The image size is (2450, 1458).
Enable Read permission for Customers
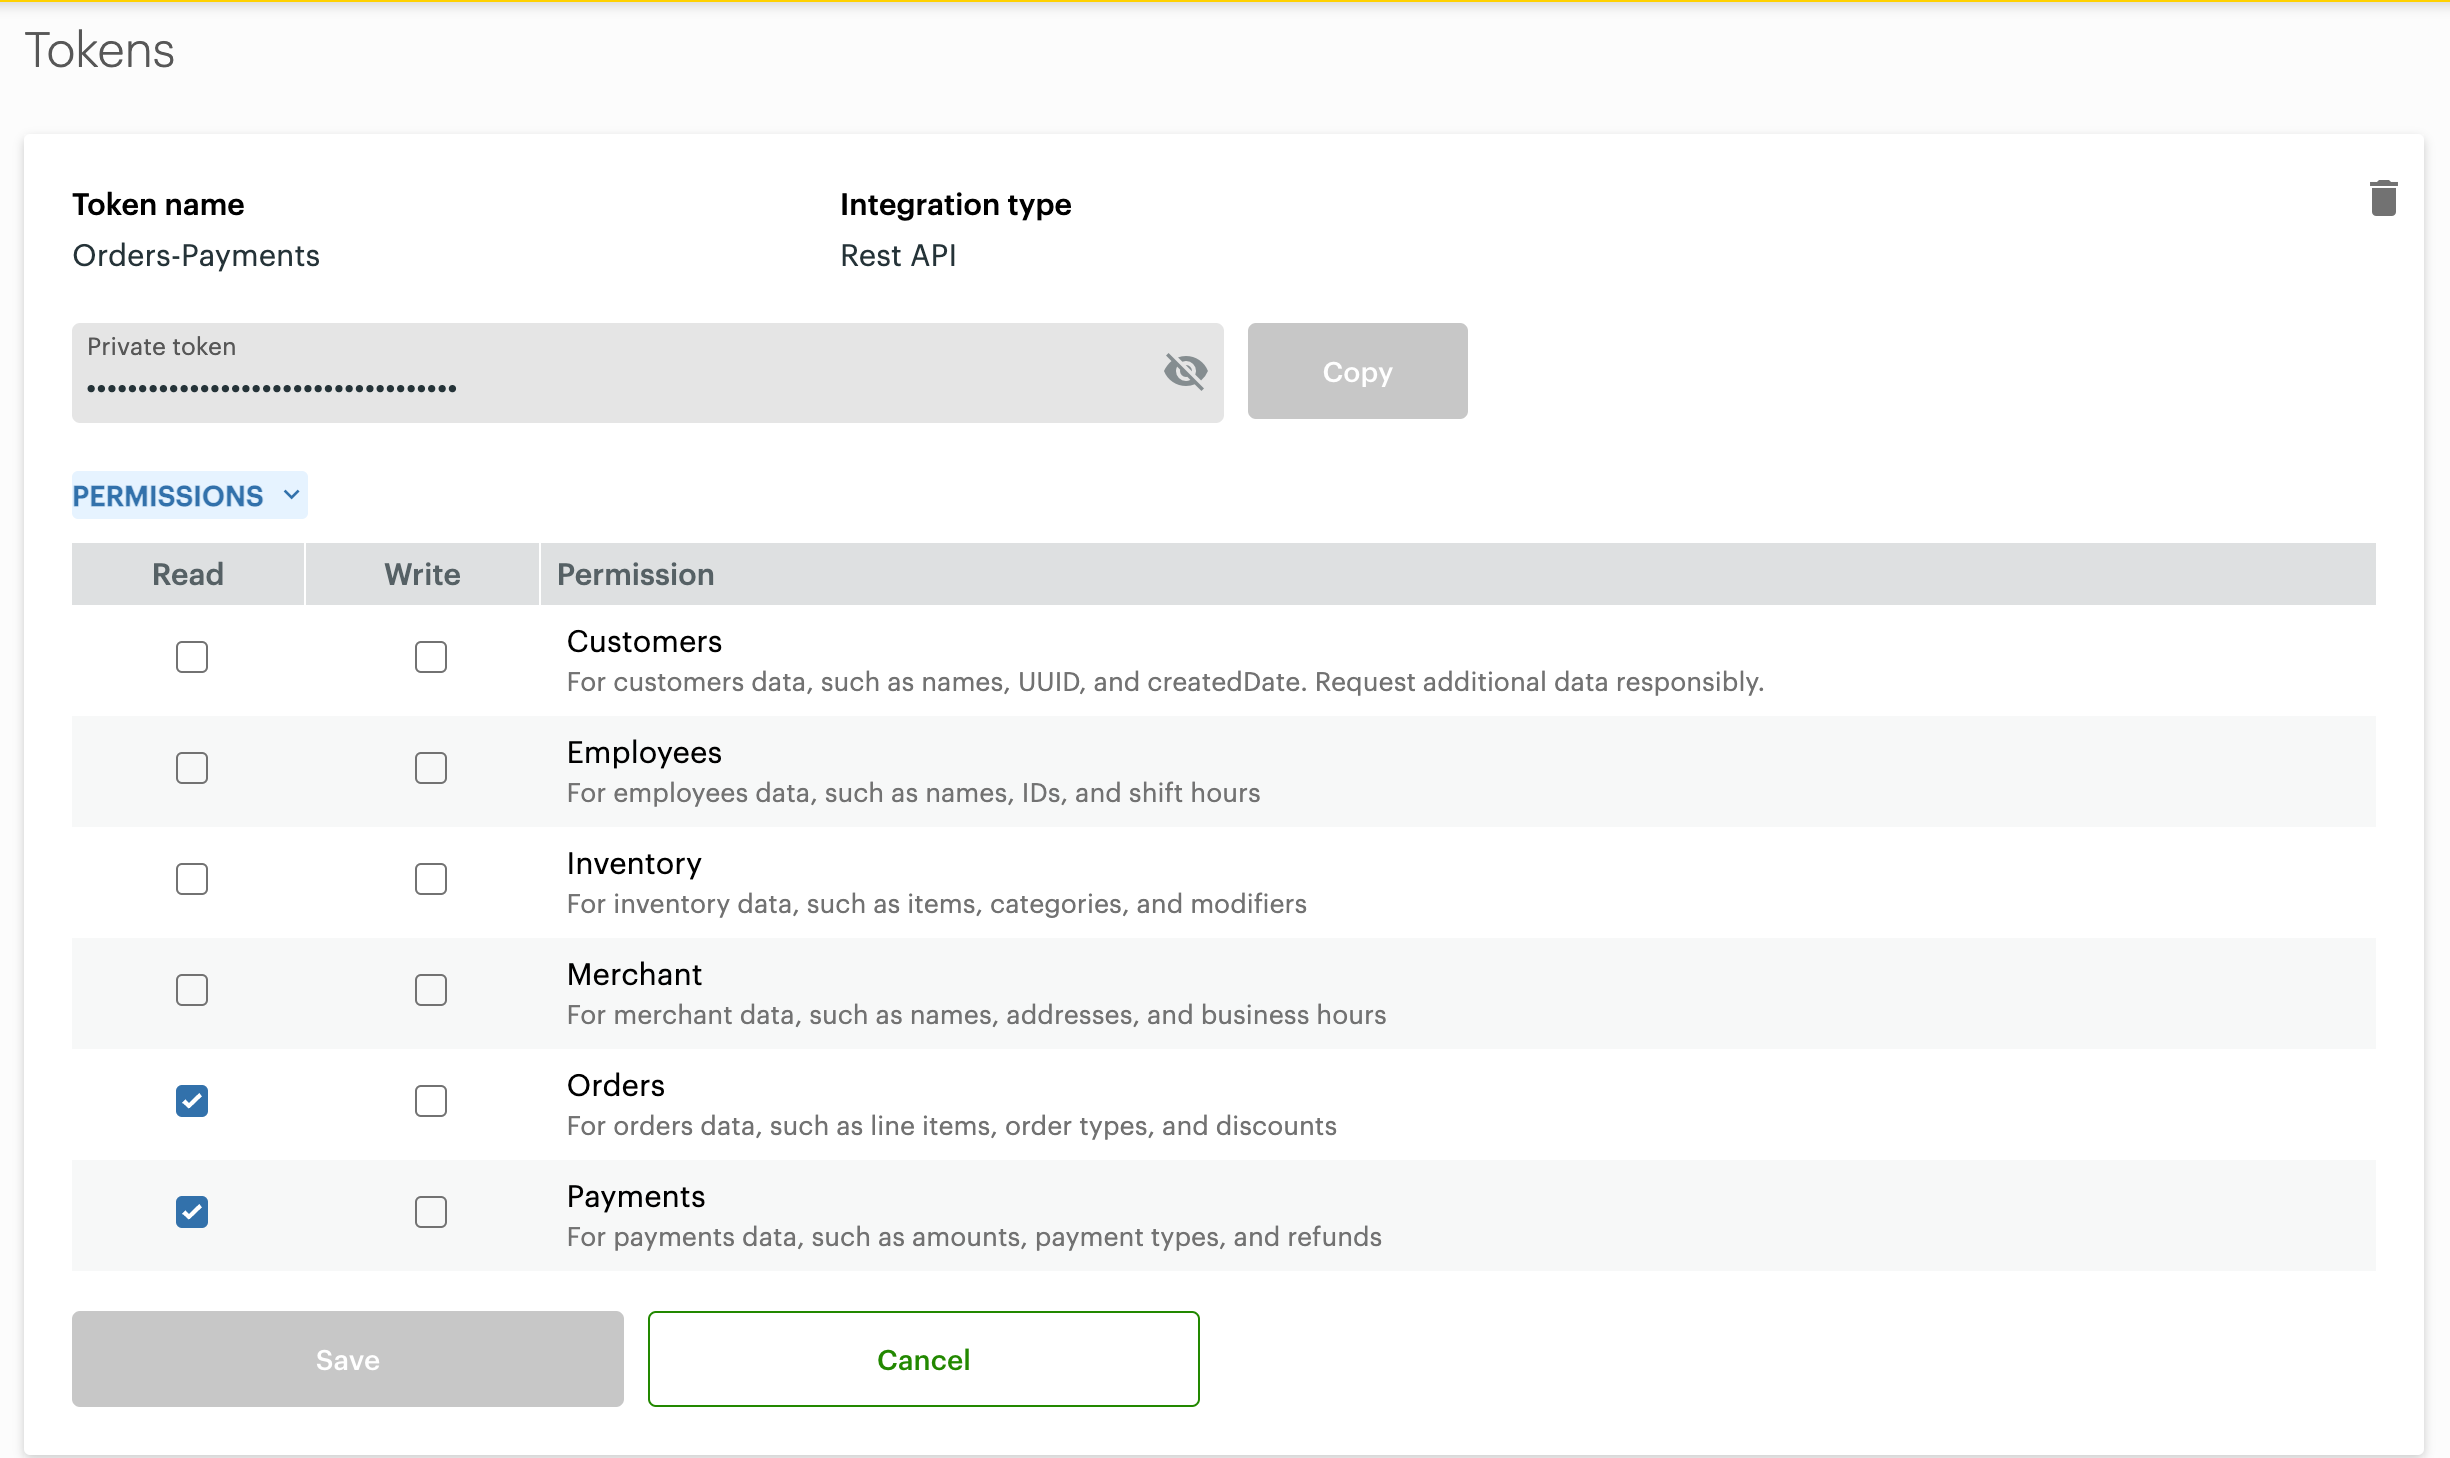[191, 657]
